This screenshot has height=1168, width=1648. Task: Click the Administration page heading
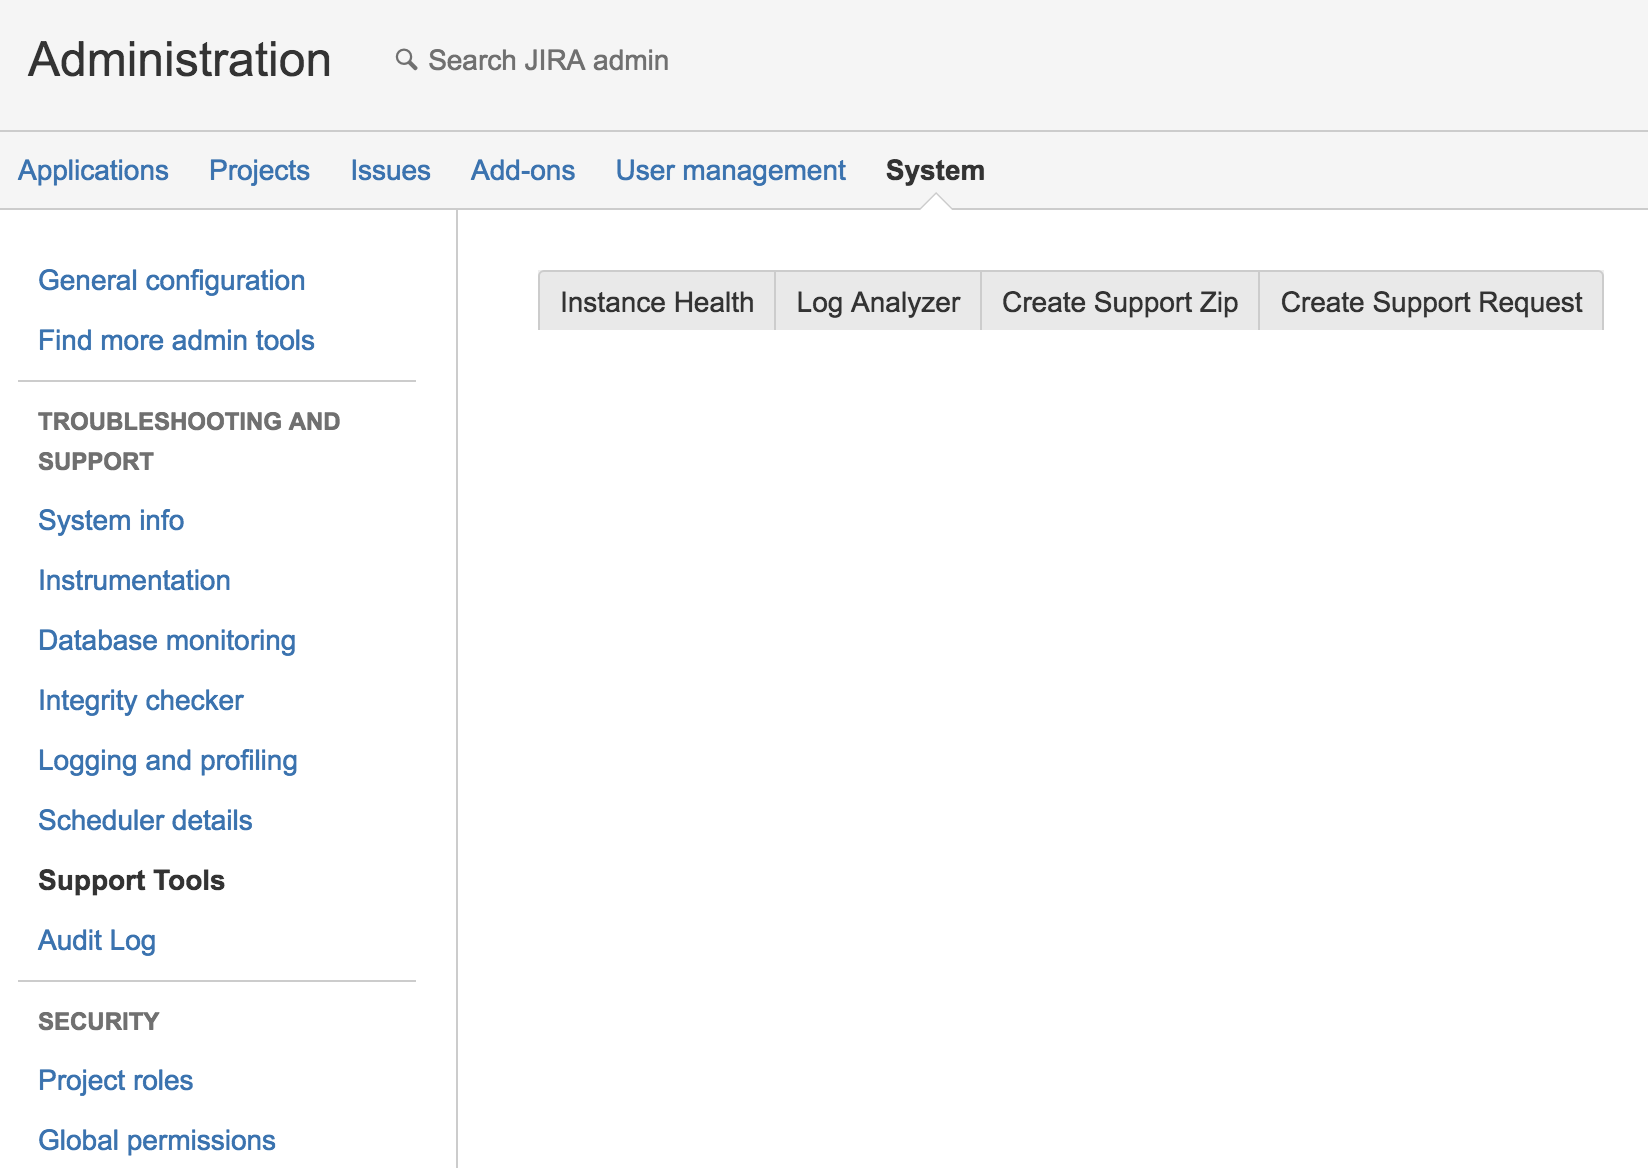180,60
